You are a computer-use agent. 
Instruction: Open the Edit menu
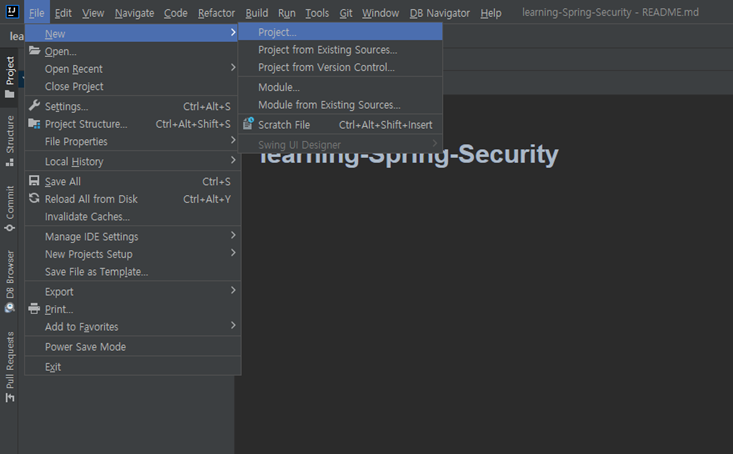[x=63, y=13]
